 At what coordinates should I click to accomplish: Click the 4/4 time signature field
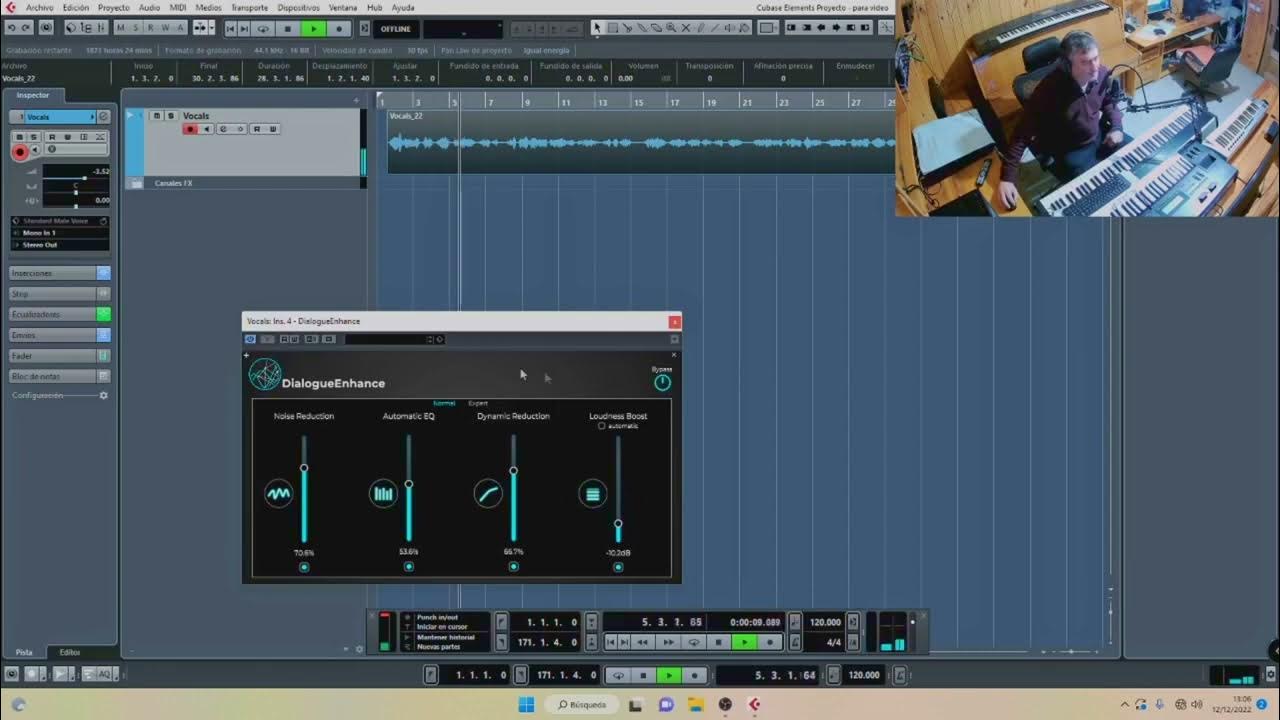(834, 642)
